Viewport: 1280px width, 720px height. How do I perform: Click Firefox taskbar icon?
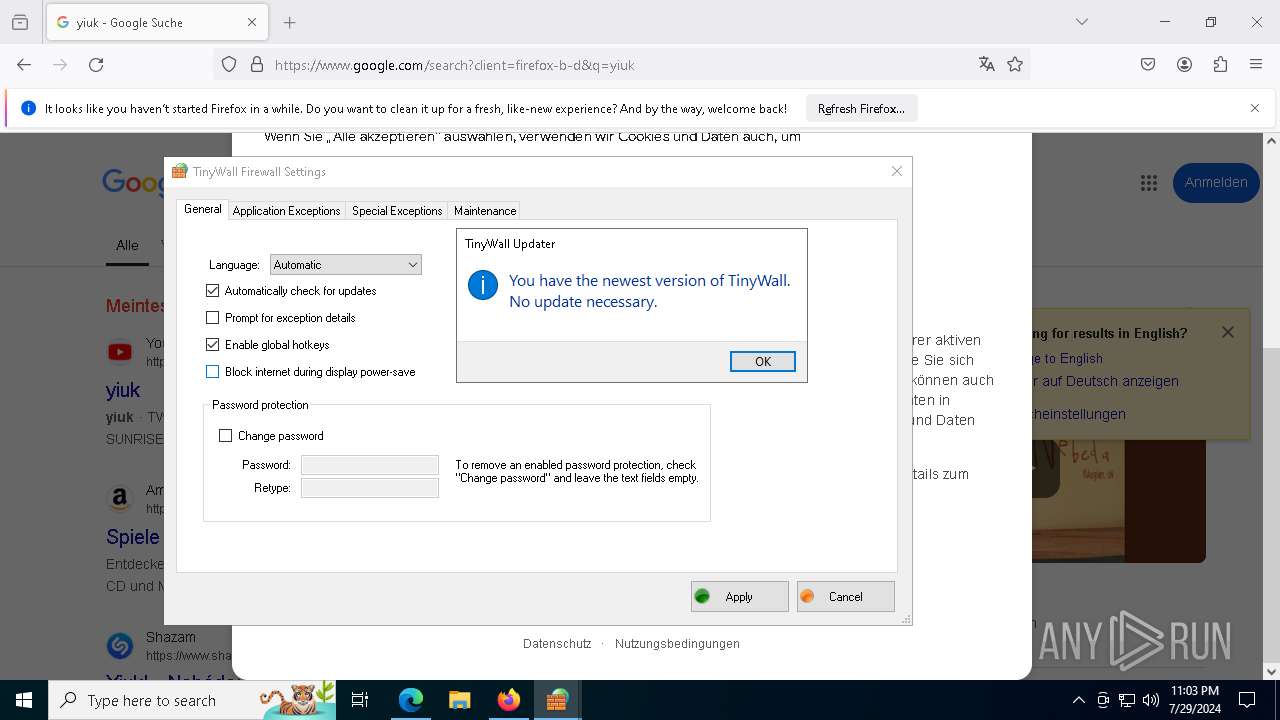[508, 700]
